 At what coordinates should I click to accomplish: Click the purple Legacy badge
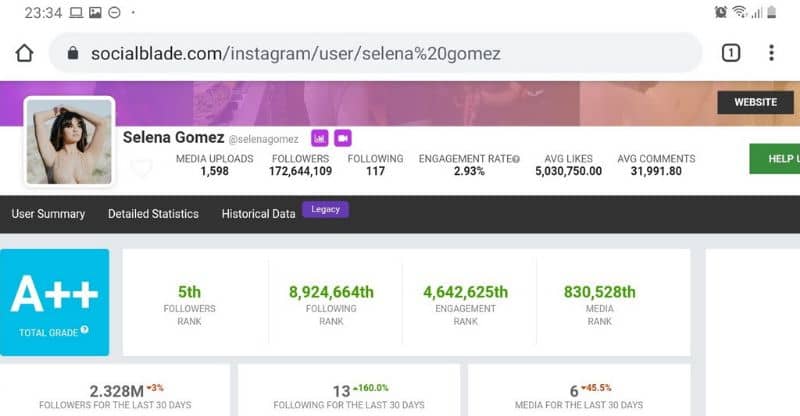[325, 209]
